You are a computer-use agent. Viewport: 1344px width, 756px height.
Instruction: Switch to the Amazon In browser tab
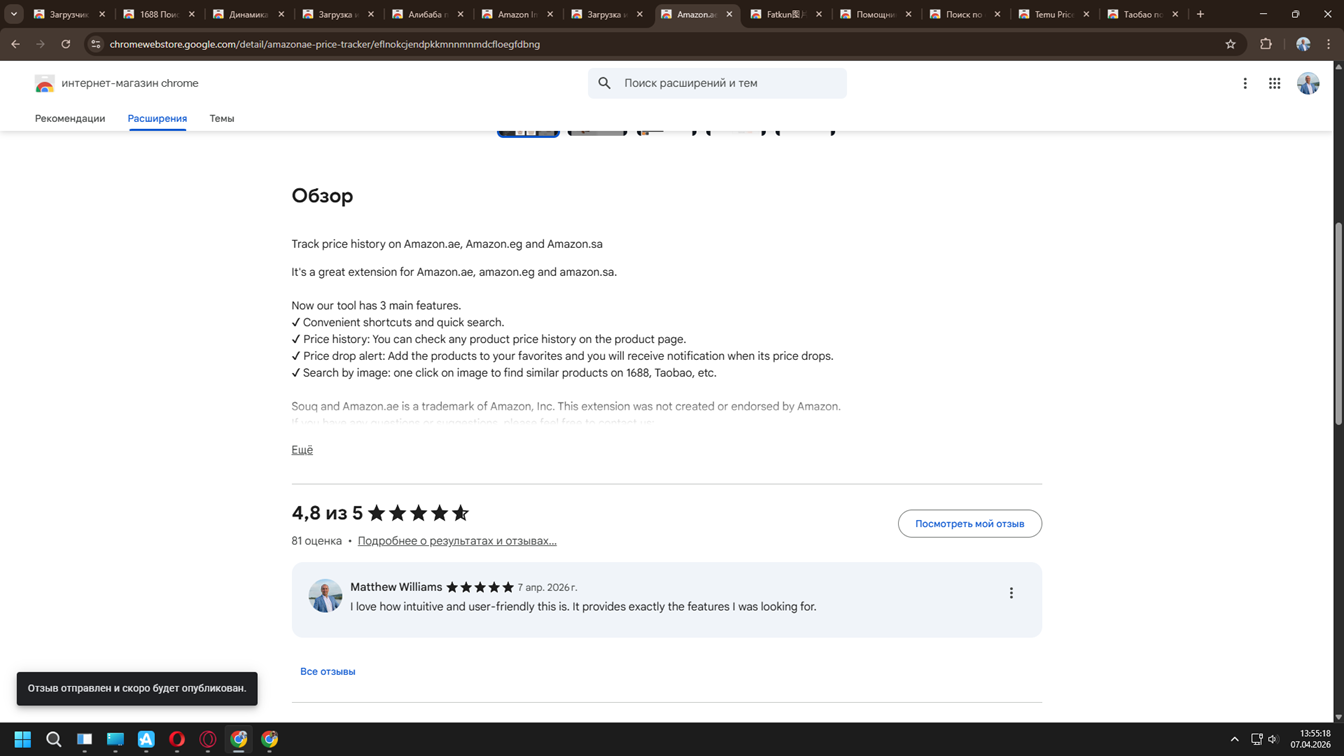click(516, 14)
